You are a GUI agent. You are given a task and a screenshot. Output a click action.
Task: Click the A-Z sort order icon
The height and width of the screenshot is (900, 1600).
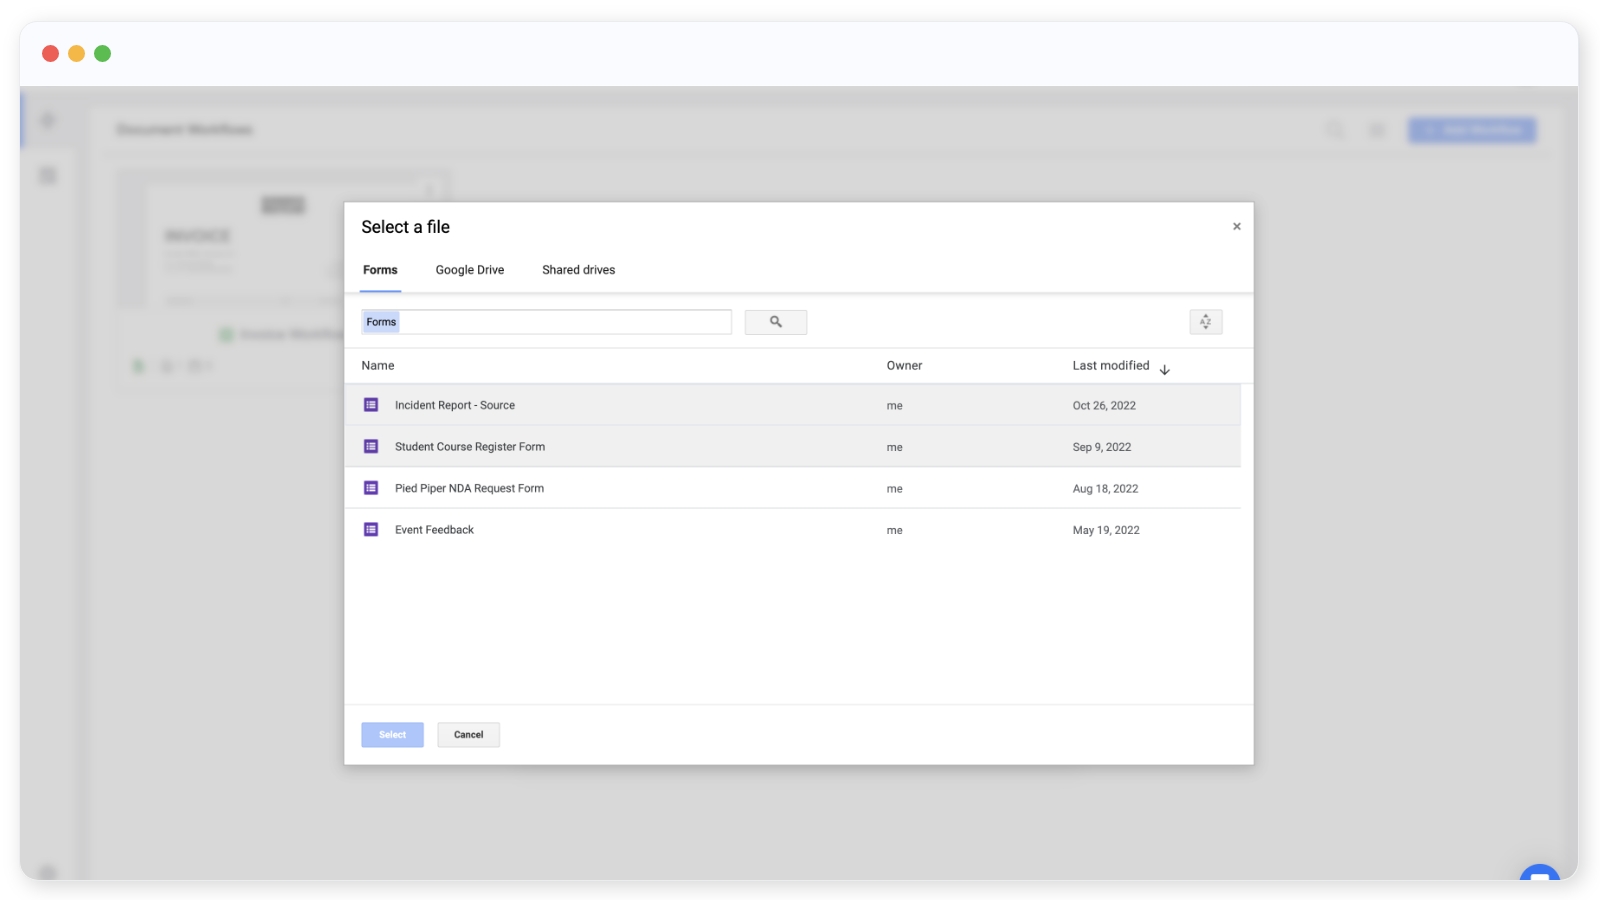tap(1205, 322)
